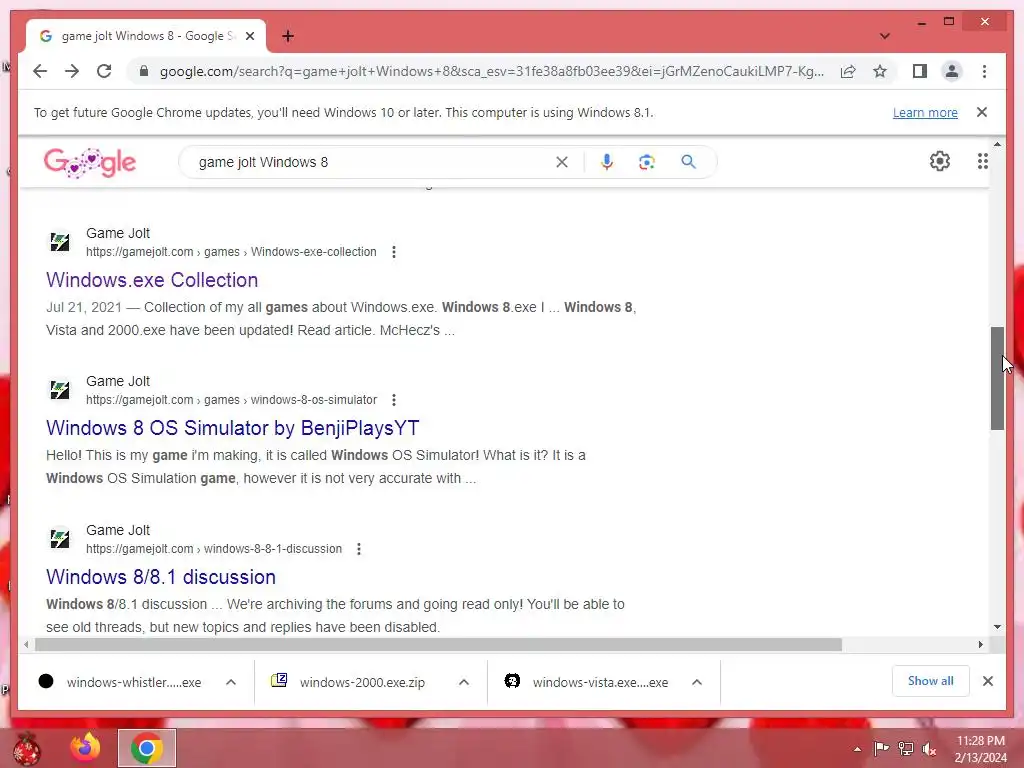
Task: Close the game jolt Windows 8 tab
Action: click(249, 36)
